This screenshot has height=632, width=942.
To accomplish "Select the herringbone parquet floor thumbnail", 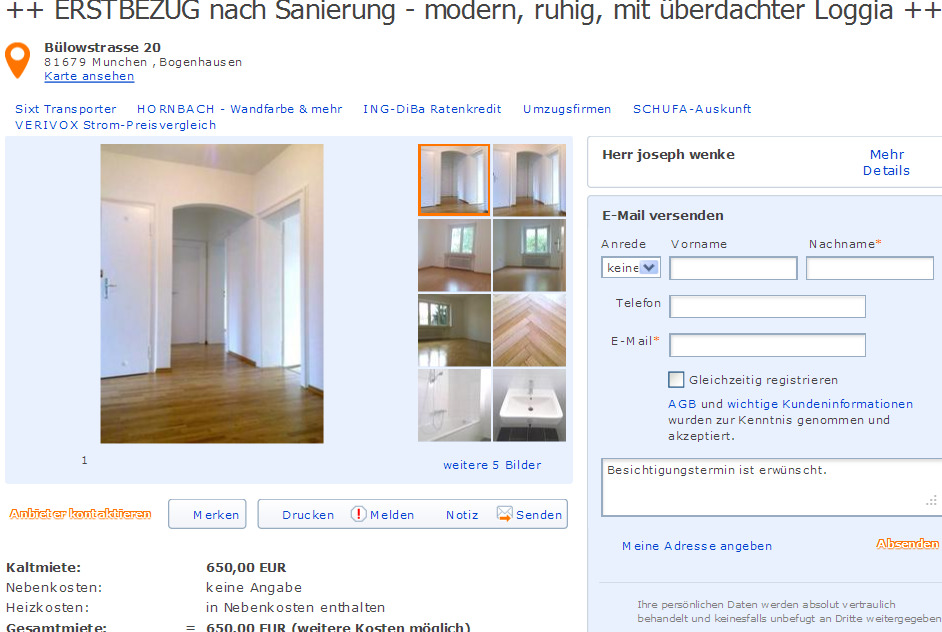I will (529, 330).
